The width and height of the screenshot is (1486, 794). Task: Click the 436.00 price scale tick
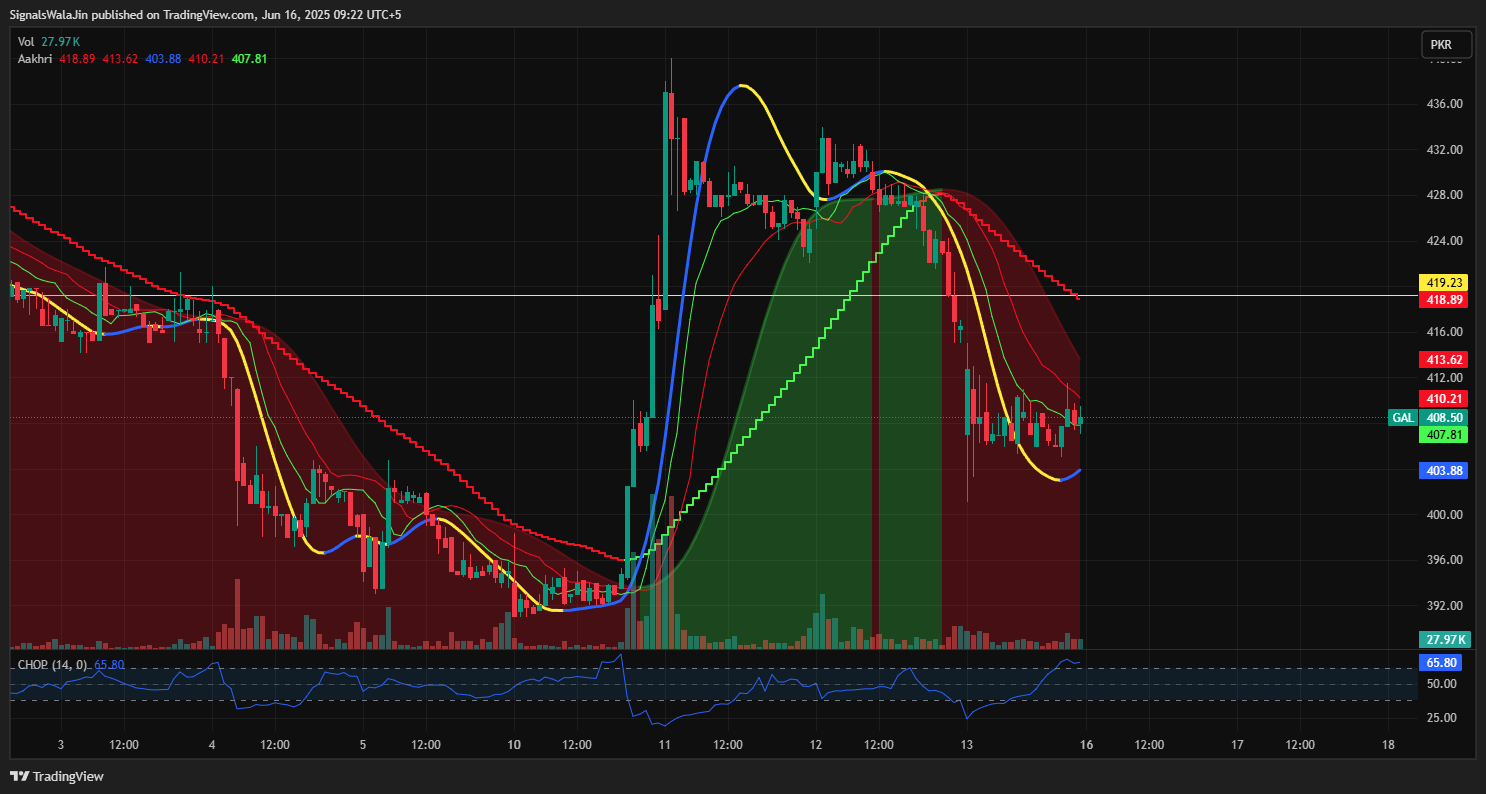coord(1445,104)
